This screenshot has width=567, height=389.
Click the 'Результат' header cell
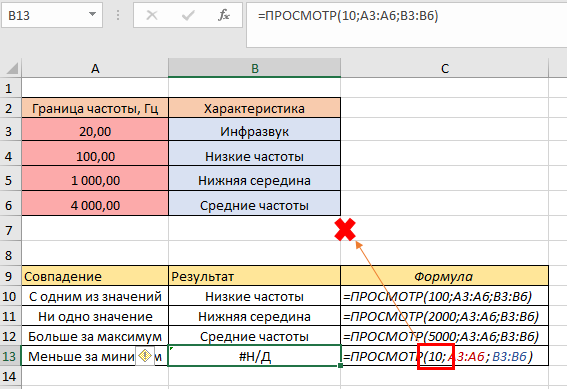coord(255,276)
